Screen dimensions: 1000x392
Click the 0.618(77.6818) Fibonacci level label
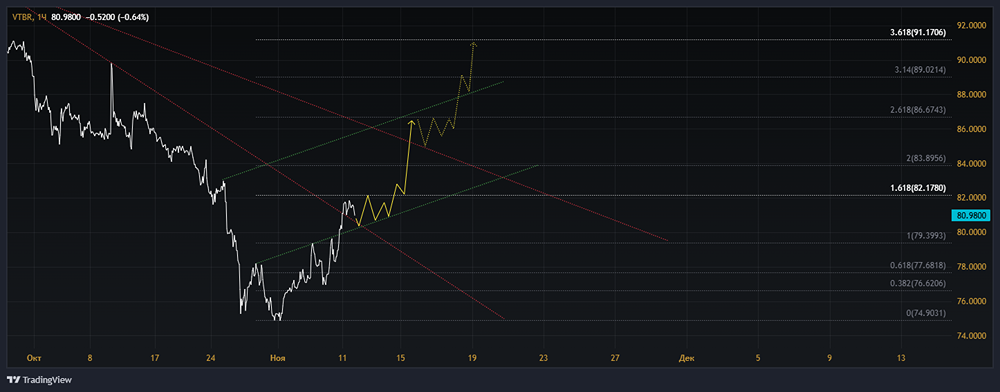click(x=918, y=265)
